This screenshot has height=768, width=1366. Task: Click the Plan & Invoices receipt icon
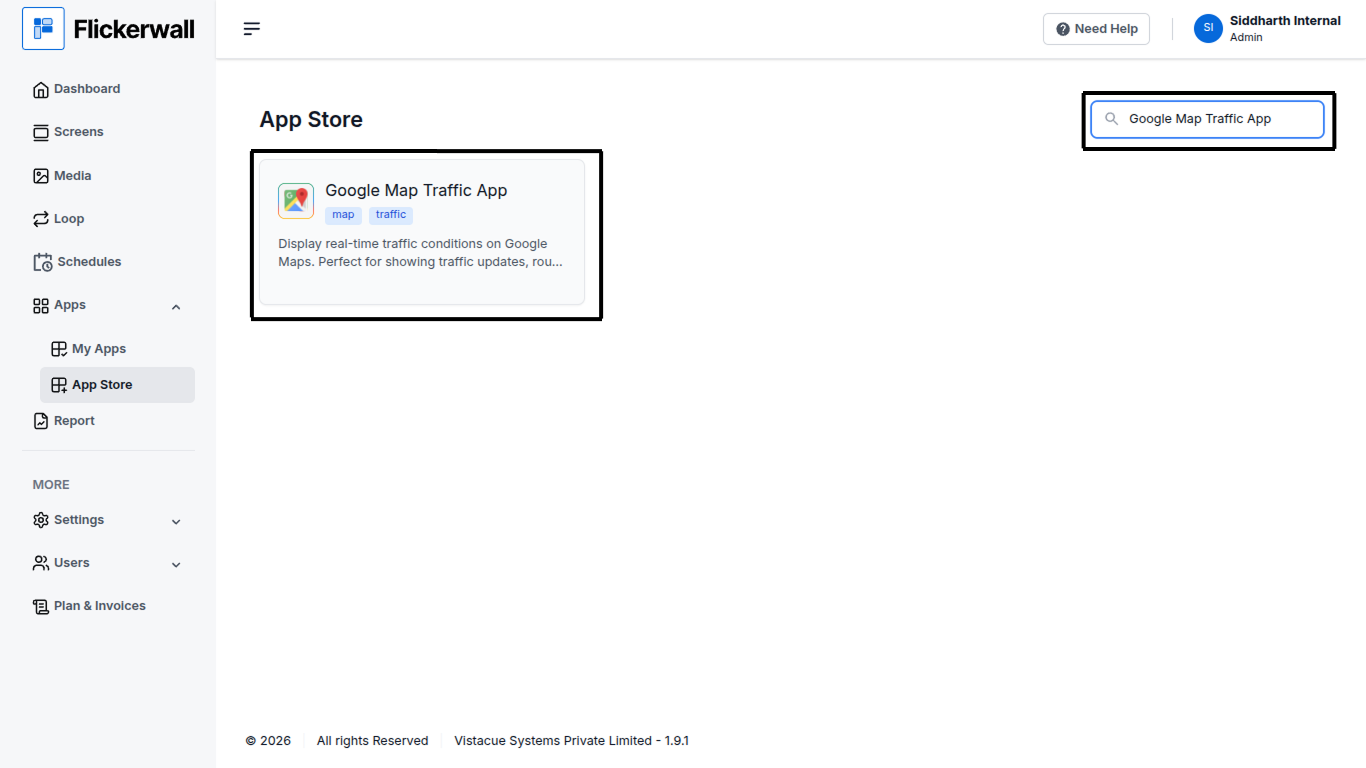41,606
